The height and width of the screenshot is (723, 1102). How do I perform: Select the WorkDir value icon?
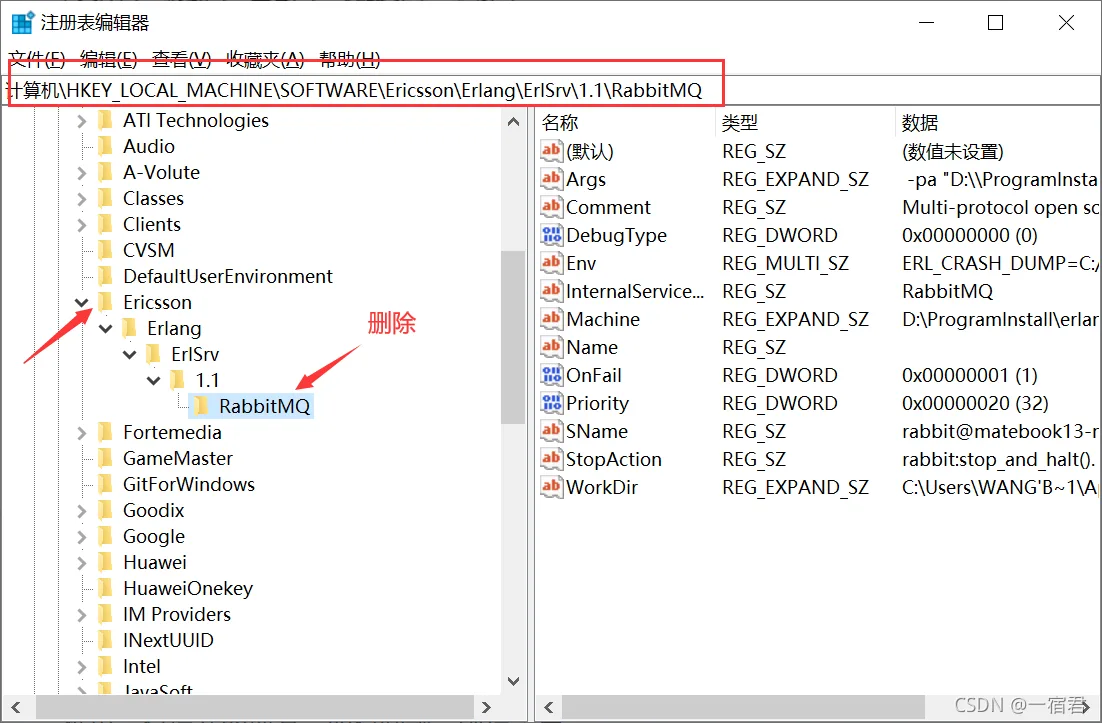[x=551, y=487]
